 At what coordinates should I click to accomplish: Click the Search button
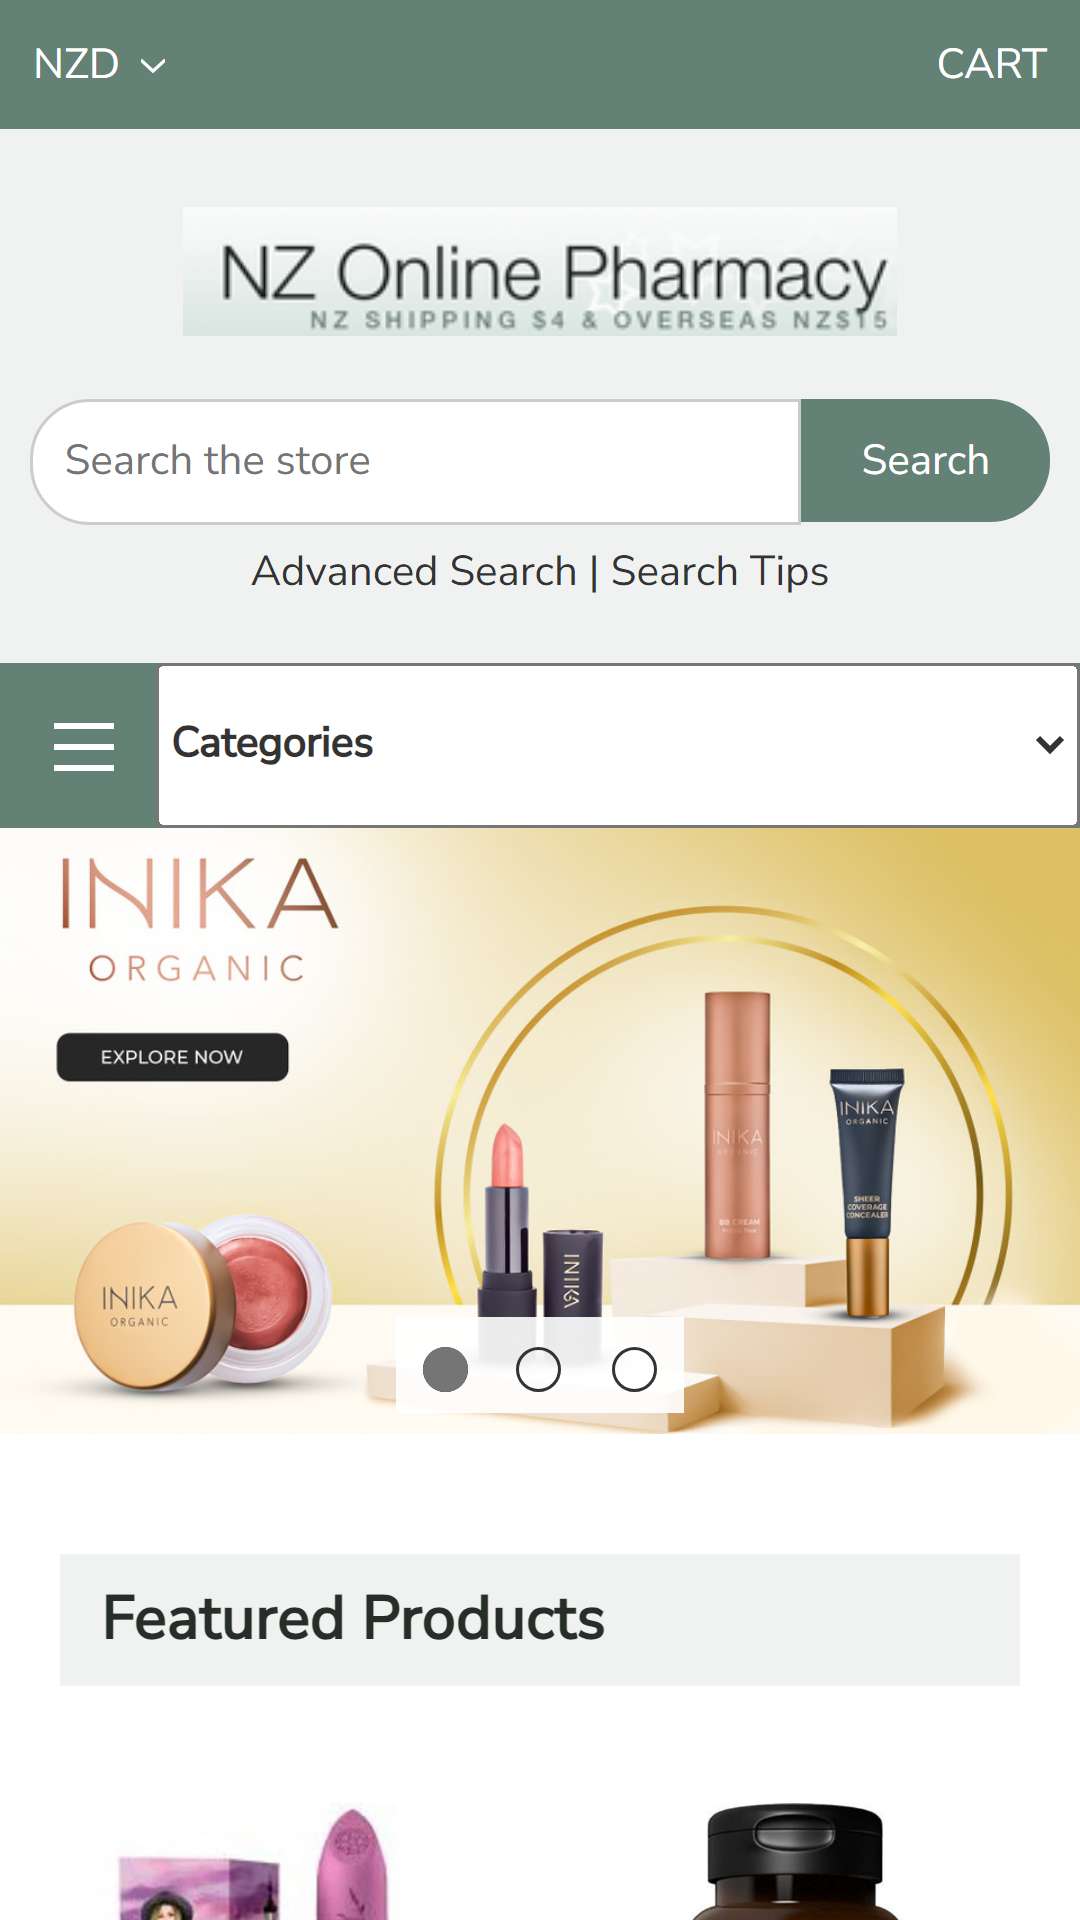click(x=925, y=461)
